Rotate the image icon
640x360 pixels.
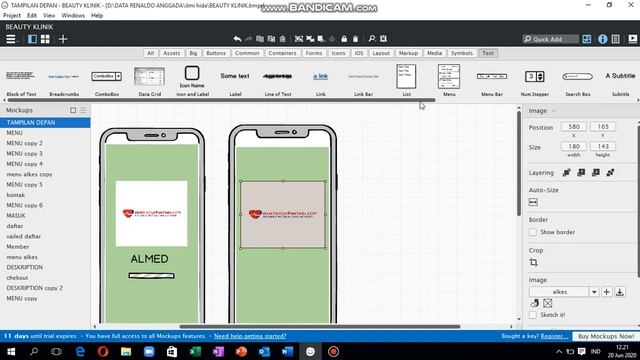click(x=534, y=303)
